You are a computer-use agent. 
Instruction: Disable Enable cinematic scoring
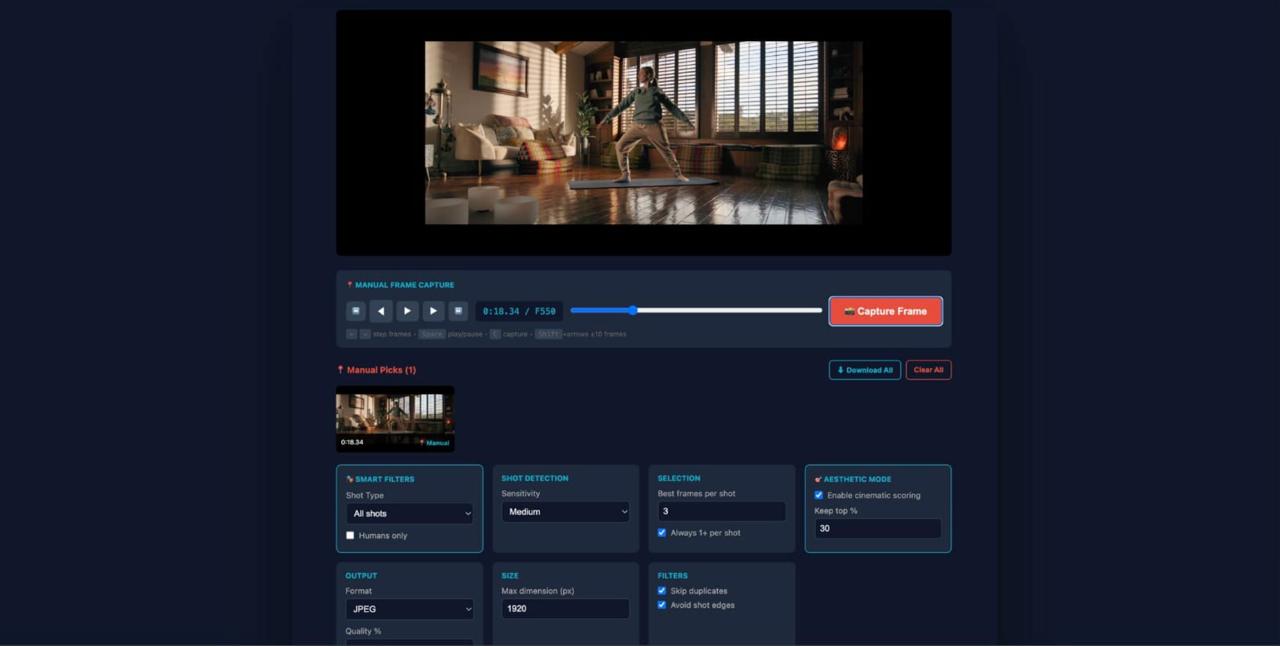point(819,495)
